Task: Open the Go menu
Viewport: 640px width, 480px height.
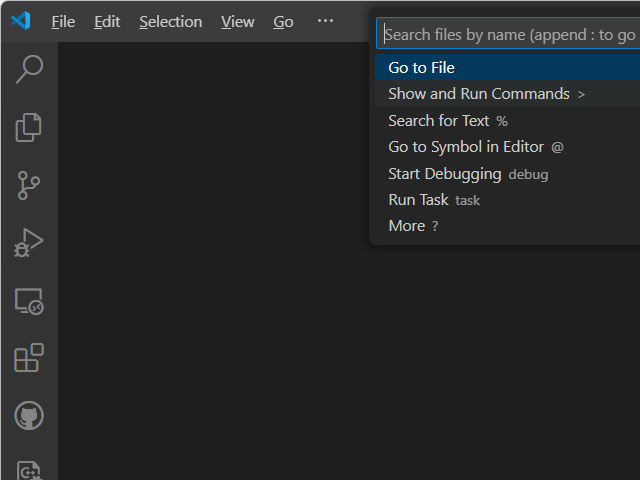Action: [x=283, y=21]
